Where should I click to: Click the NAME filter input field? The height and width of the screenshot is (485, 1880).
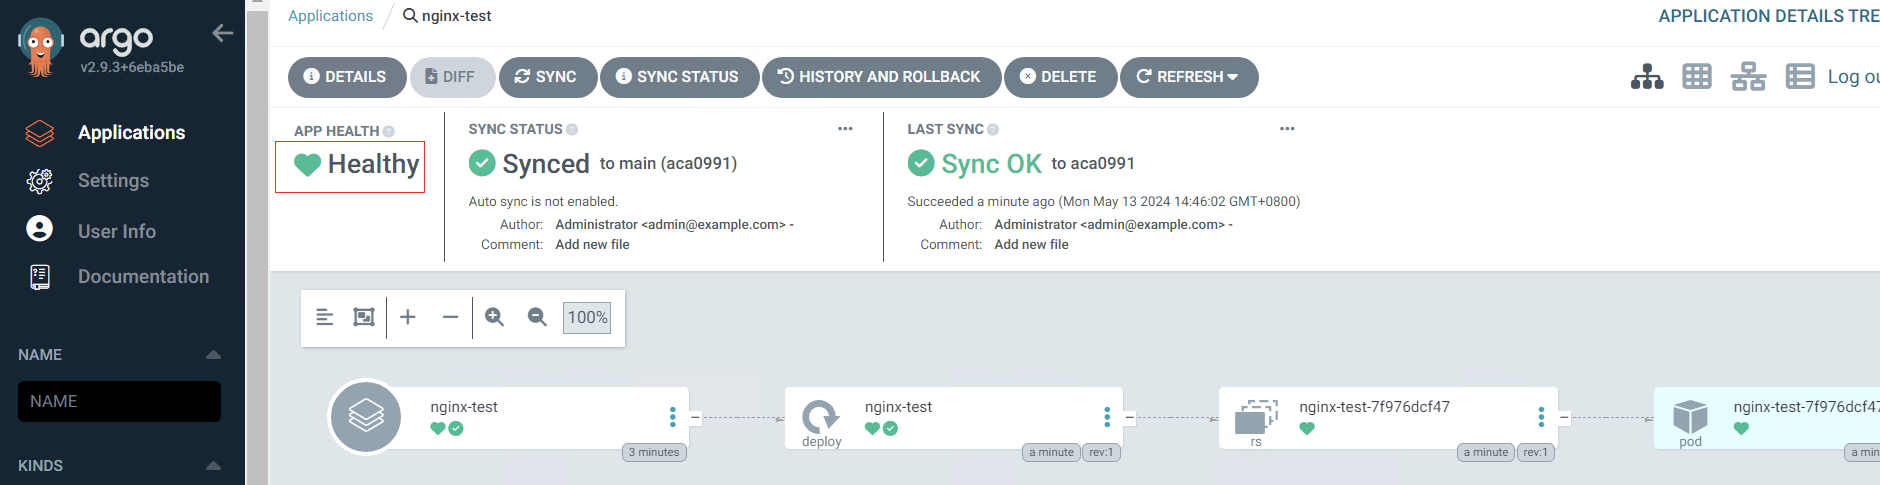pos(119,401)
